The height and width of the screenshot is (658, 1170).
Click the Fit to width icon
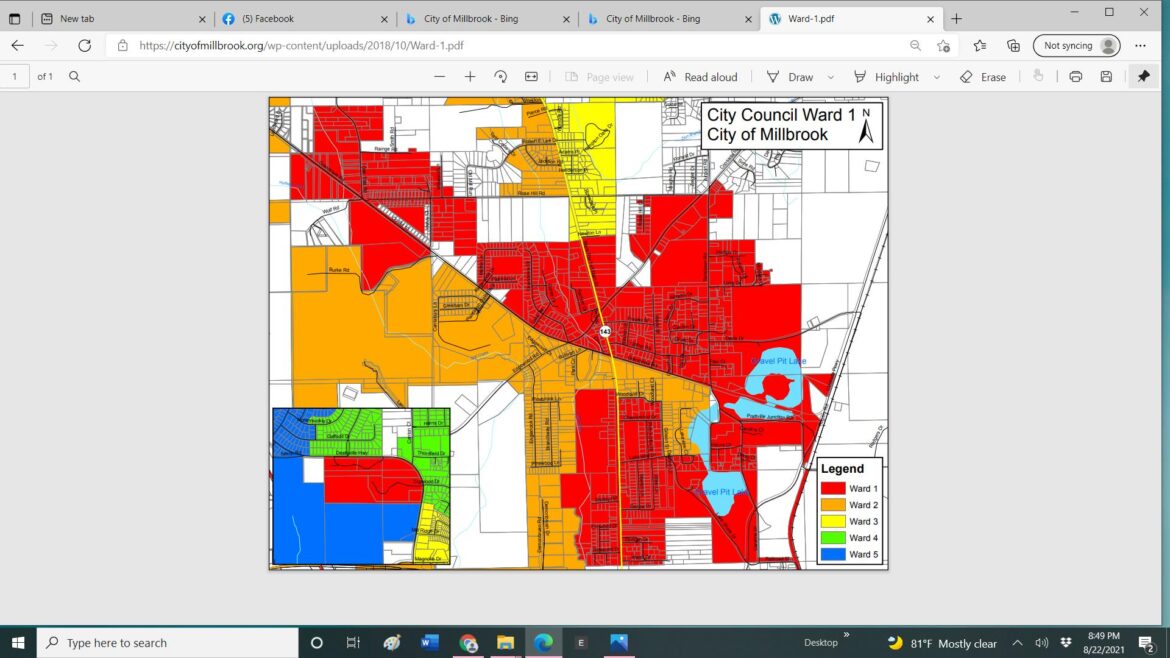[x=531, y=77]
